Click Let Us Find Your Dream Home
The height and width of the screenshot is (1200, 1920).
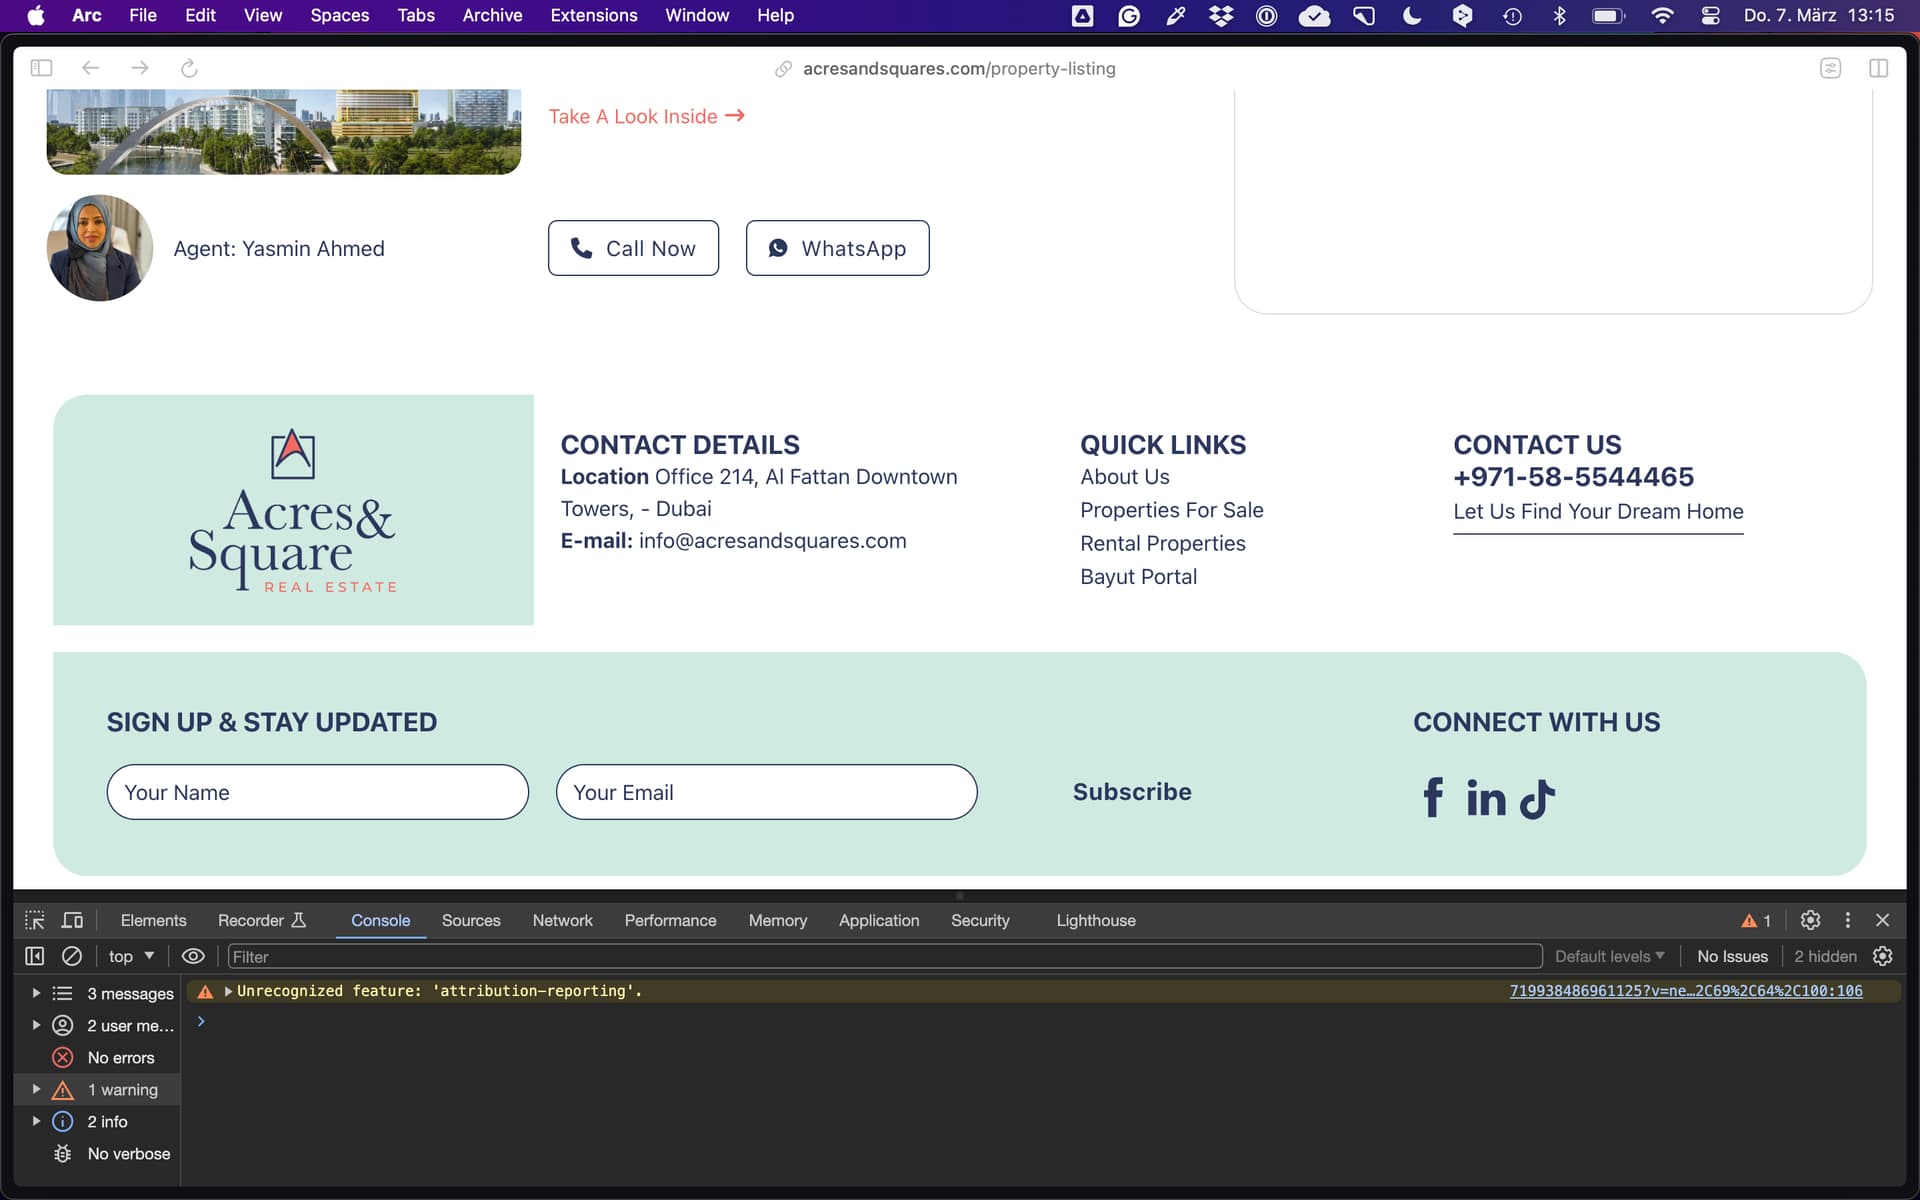tap(1598, 512)
